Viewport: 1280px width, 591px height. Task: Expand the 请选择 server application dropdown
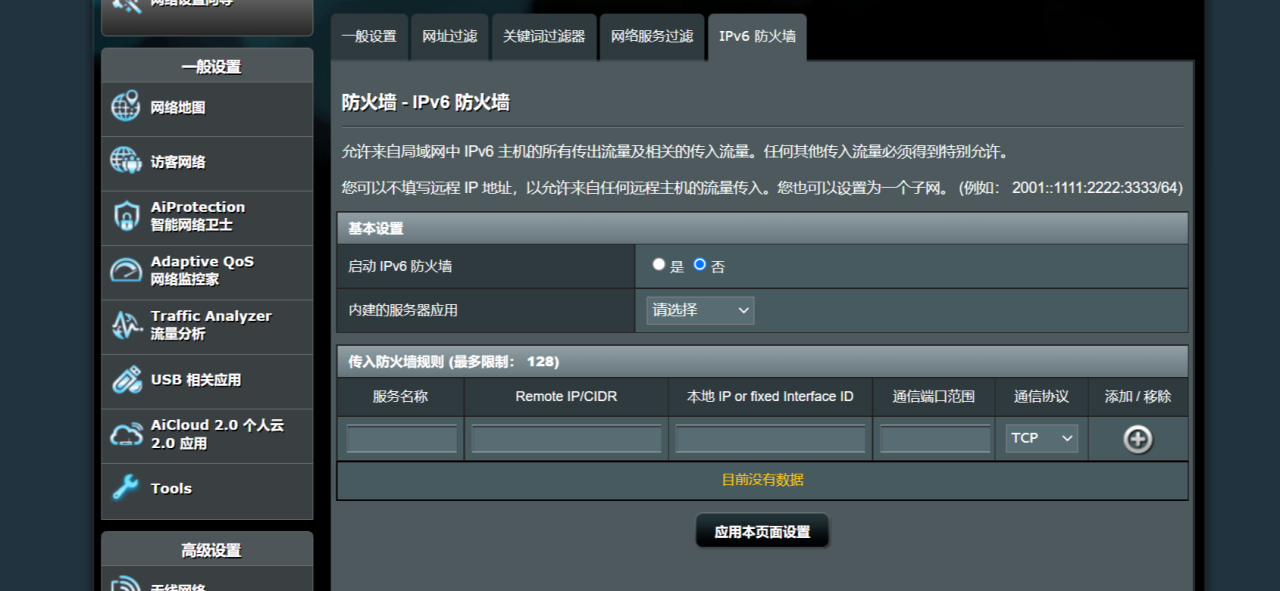pos(700,310)
